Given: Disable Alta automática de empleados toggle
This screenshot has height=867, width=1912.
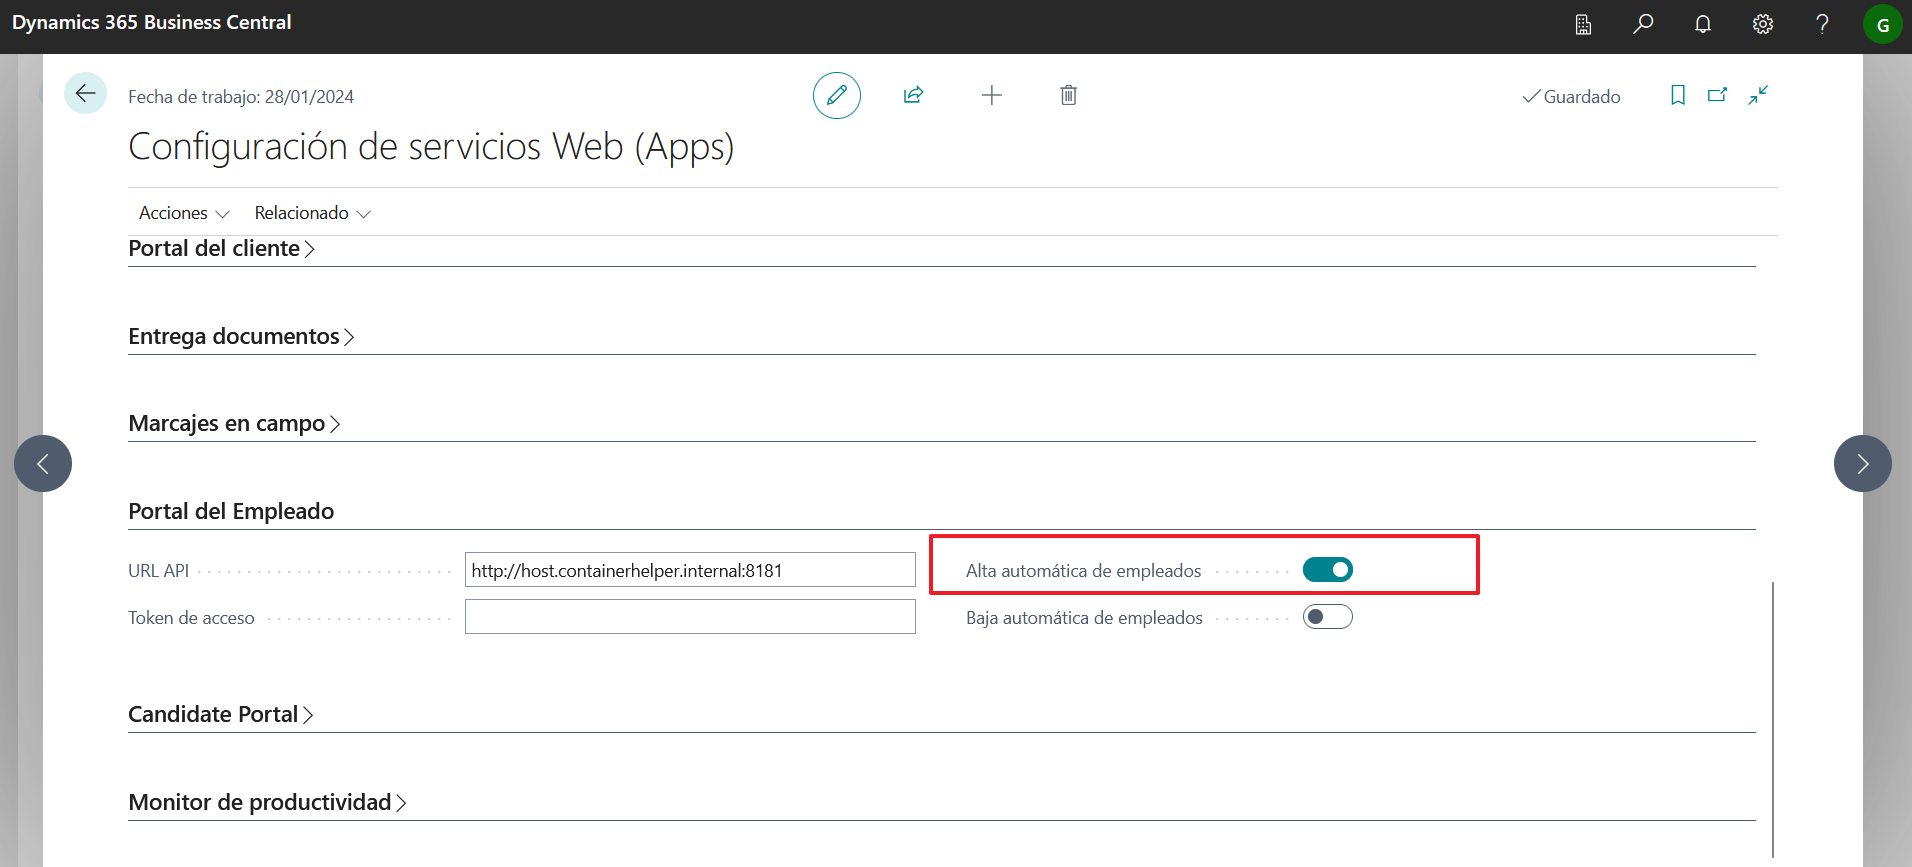Looking at the screenshot, I should 1327,570.
